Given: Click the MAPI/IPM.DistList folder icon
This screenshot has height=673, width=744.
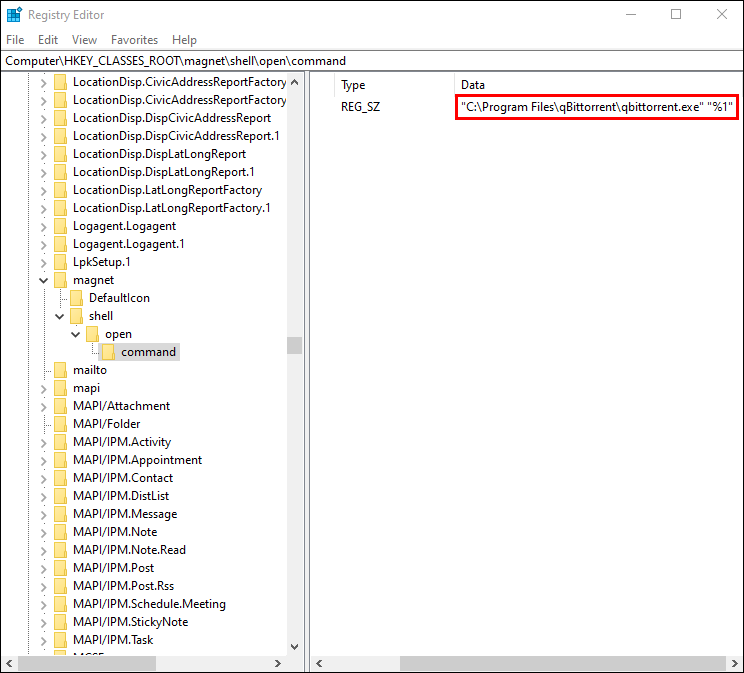Looking at the screenshot, I should (x=60, y=496).
